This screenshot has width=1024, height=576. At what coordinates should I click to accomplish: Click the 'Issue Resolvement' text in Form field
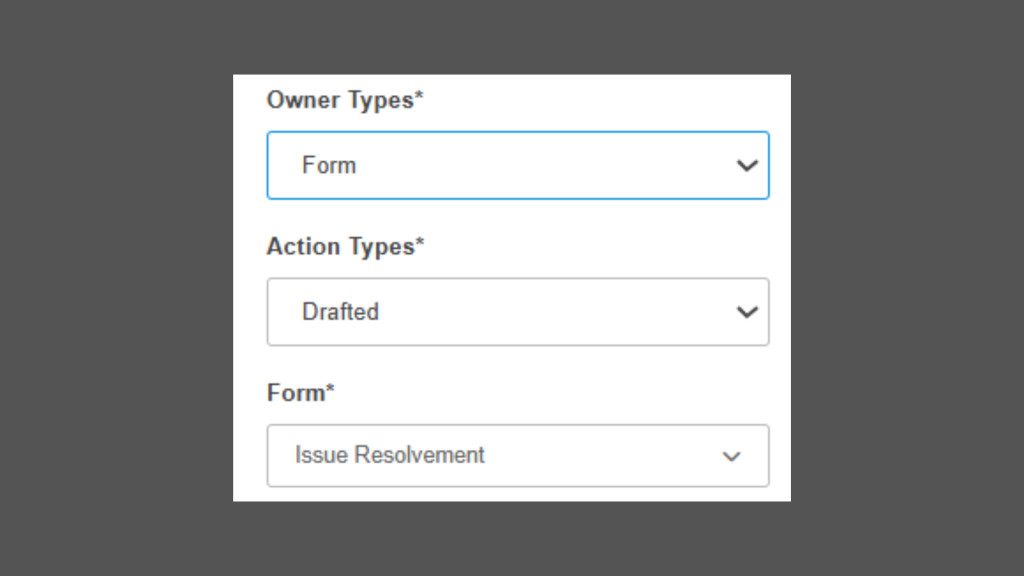[389, 455]
